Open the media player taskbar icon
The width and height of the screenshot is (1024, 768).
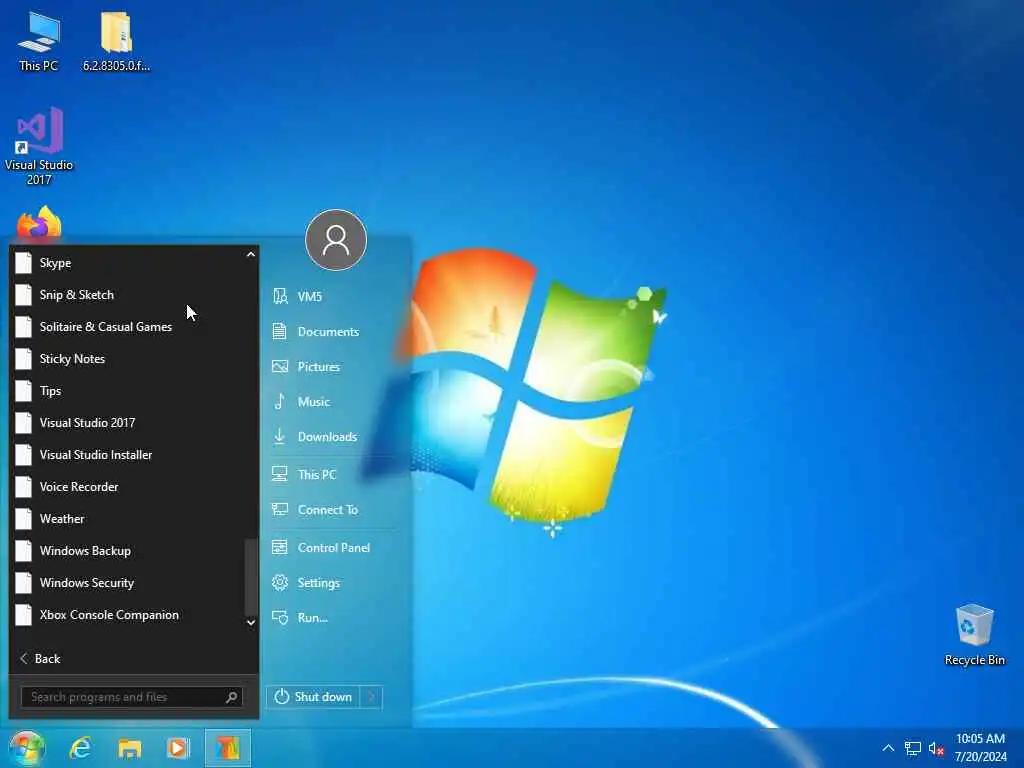click(x=178, y=748)
